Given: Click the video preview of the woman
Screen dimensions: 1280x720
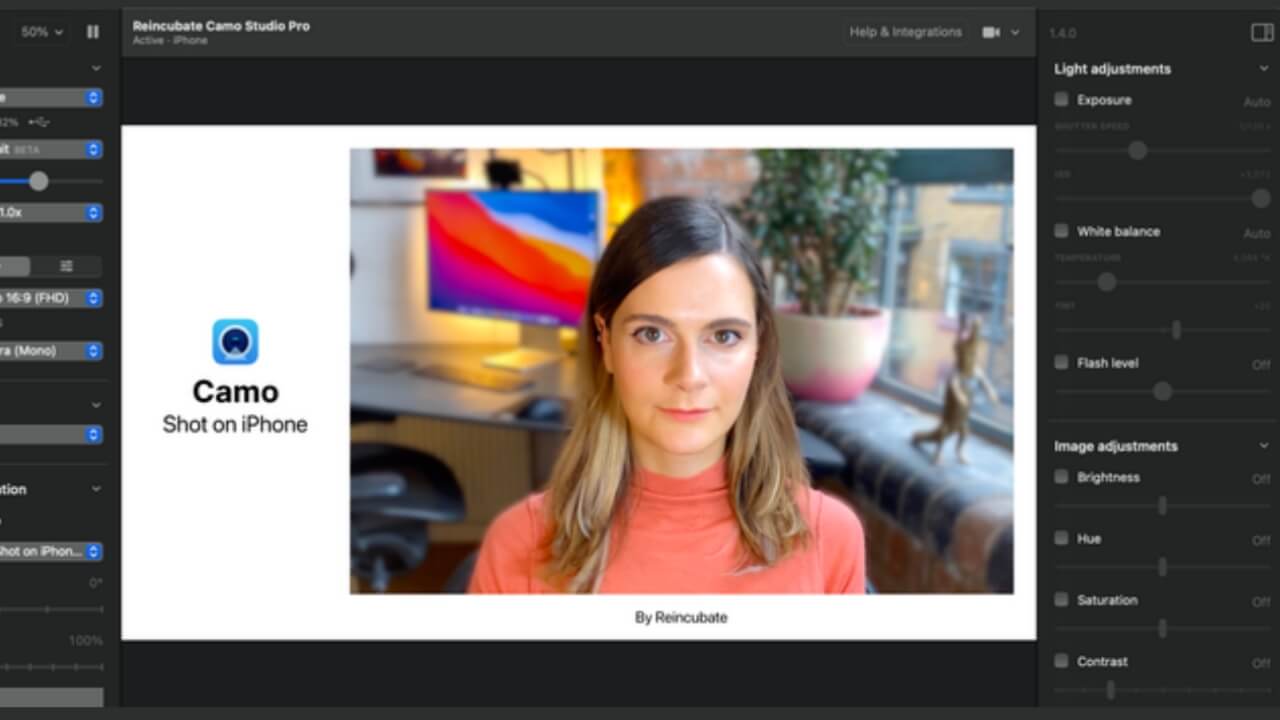Looking at the screenshot, I should 681,371.
